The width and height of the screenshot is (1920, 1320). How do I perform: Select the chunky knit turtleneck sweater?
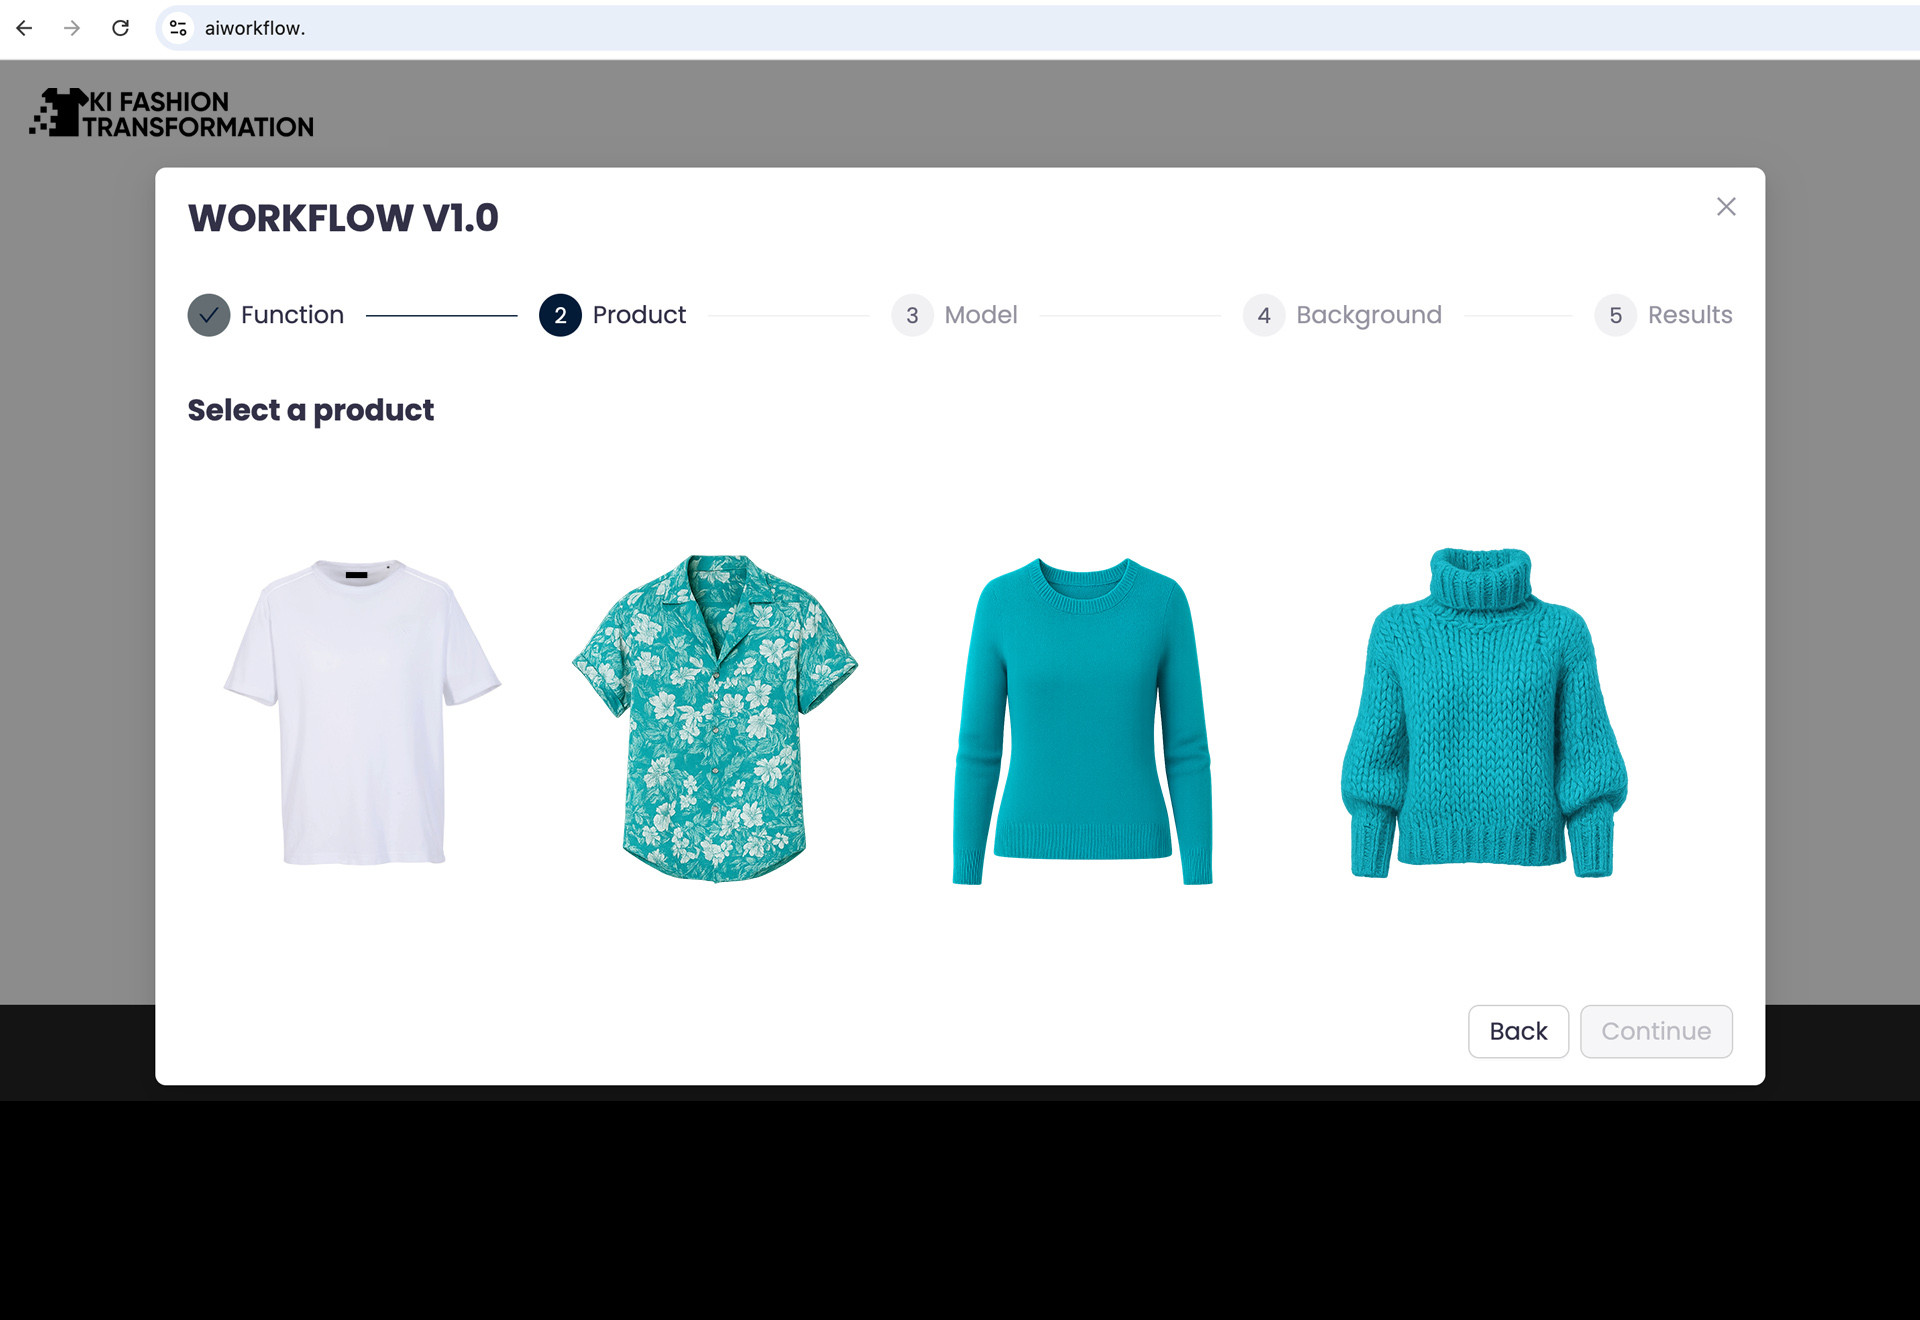tap(1484, 713)
